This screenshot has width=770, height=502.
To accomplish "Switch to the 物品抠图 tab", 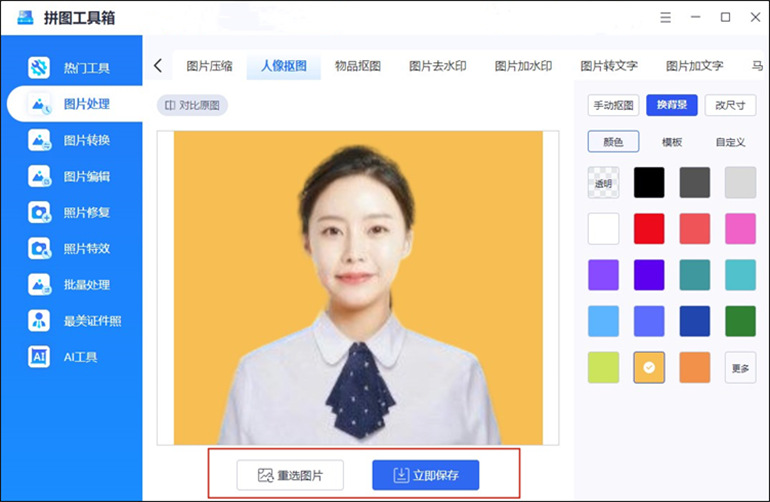I will coord(357,66).
